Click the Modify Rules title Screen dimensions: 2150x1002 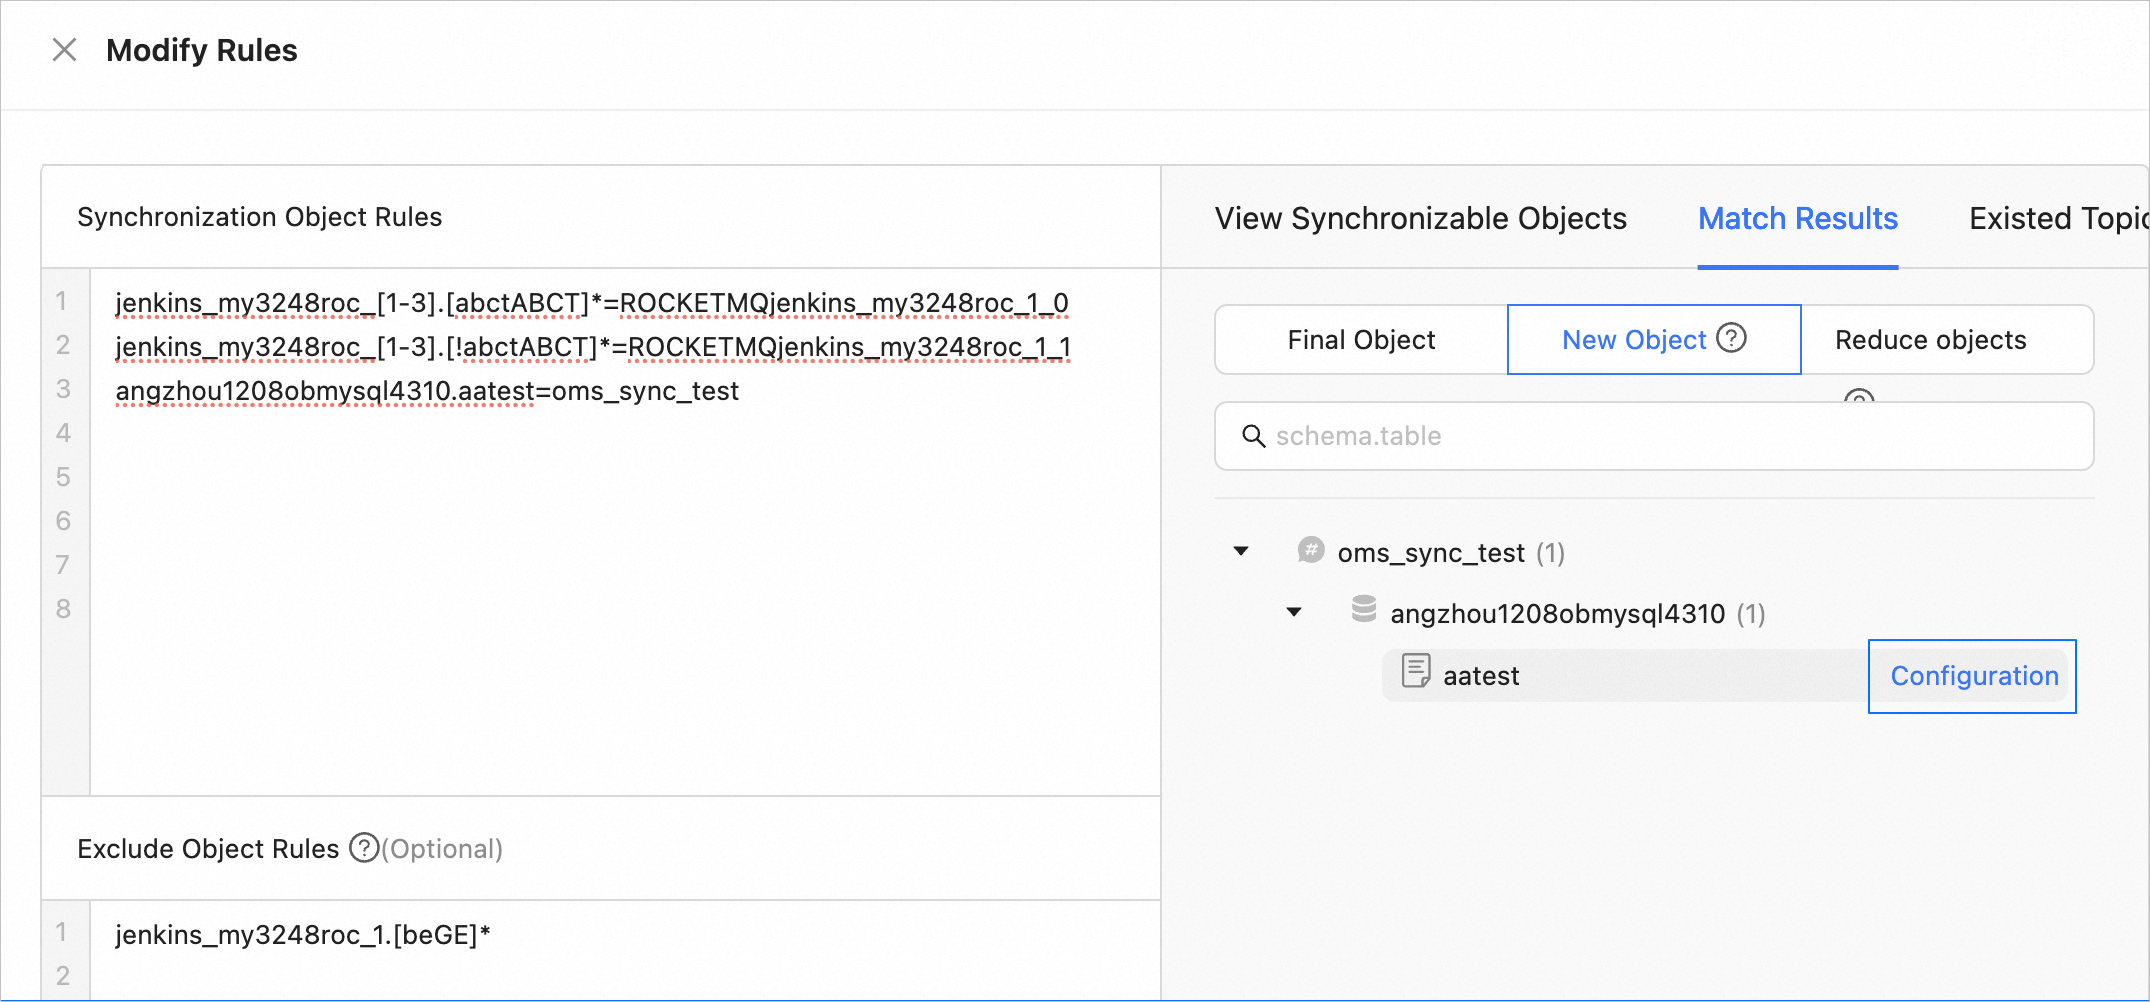(x=202, y=50)
